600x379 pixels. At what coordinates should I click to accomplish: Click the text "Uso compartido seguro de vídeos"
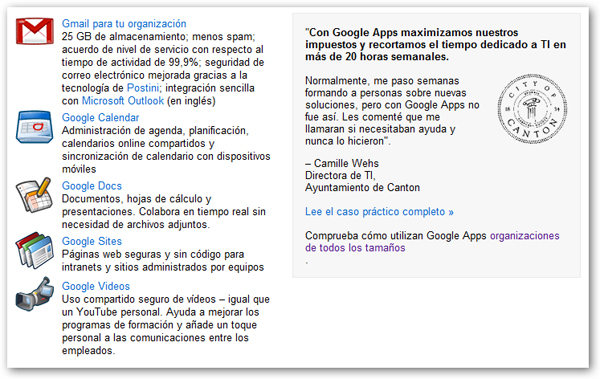139,299
